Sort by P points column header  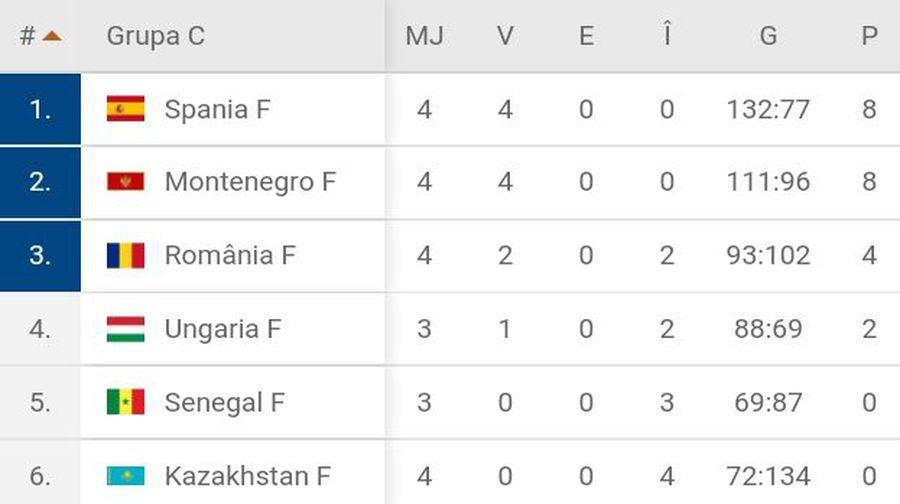(870, 36)
